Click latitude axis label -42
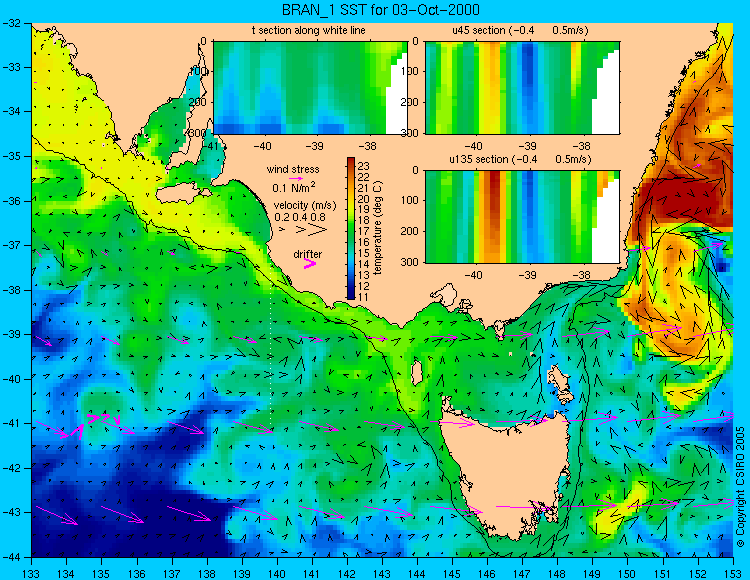This screenshot has height=580, width=750. (11, 468)
